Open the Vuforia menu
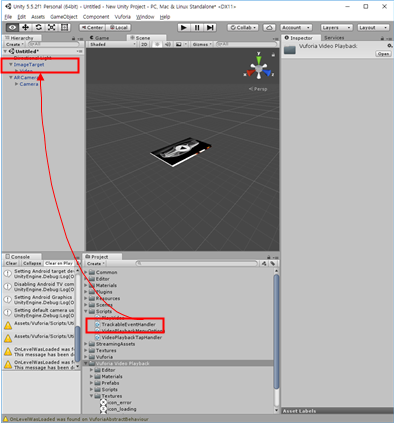Image resolution: width=394 pixels, height=423 pixels. pyautogui.click(x=123, y=17)
